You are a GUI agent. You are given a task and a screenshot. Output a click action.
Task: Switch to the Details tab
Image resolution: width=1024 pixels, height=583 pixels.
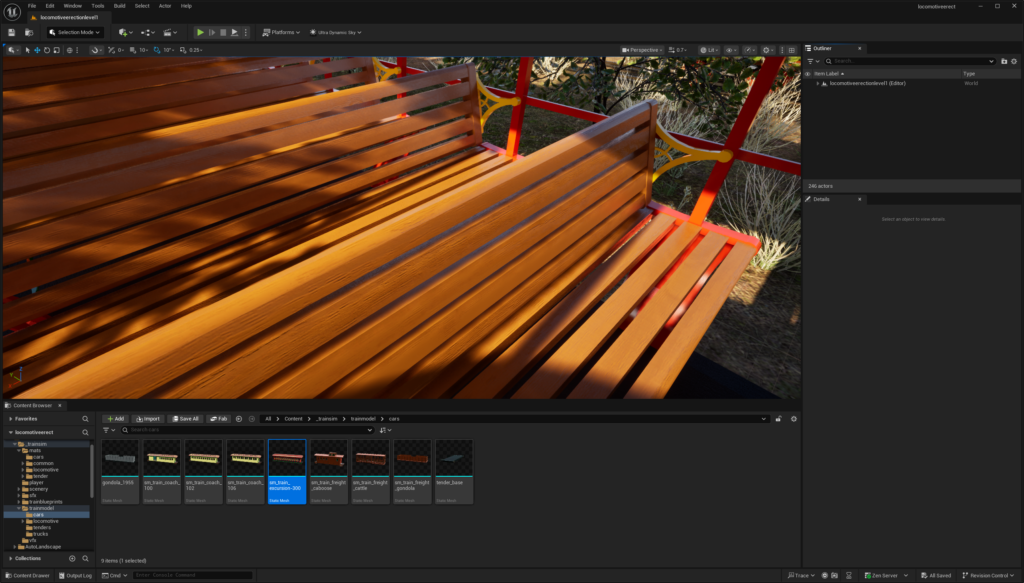(x=821, y=199)
